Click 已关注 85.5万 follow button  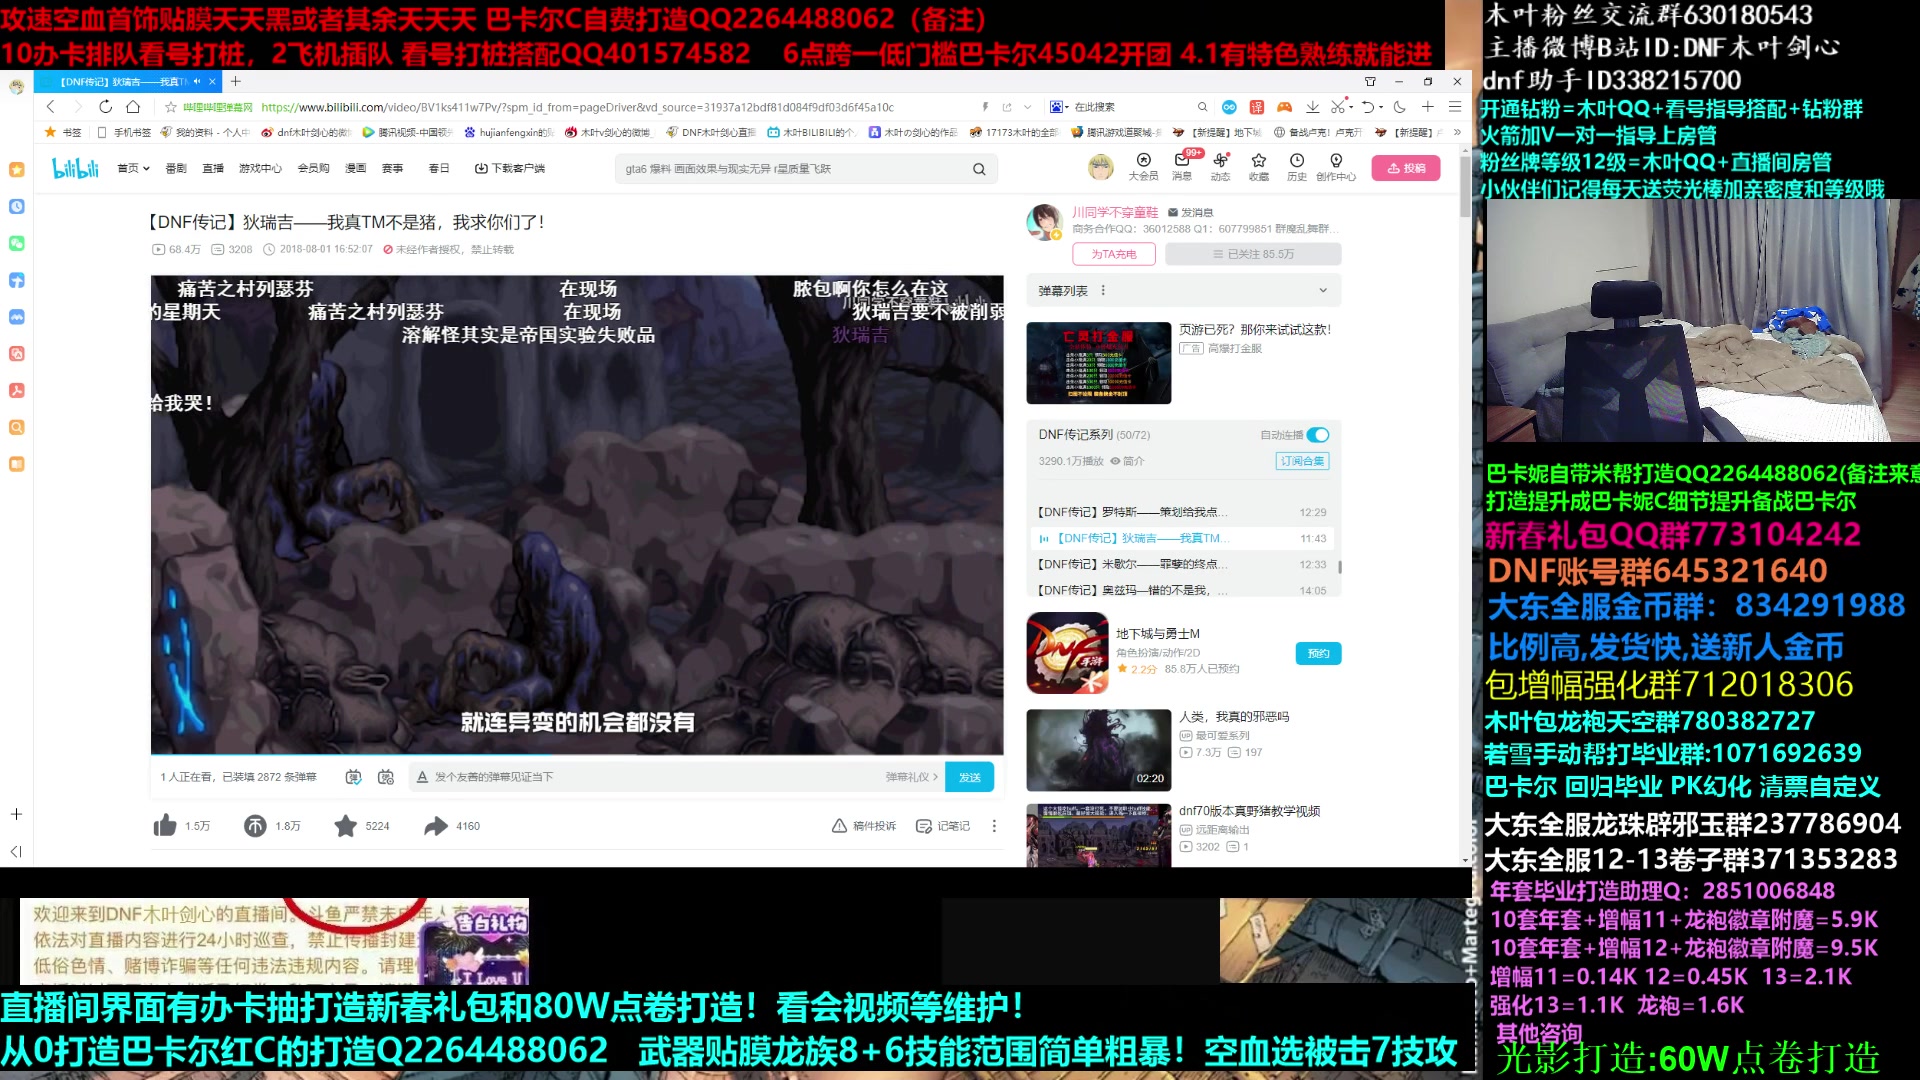pos(1253,254)
